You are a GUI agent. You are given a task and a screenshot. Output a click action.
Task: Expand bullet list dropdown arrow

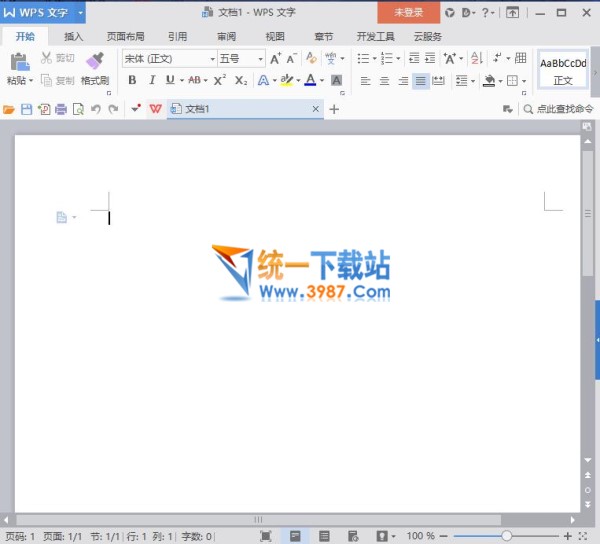[x=375, y=59]
